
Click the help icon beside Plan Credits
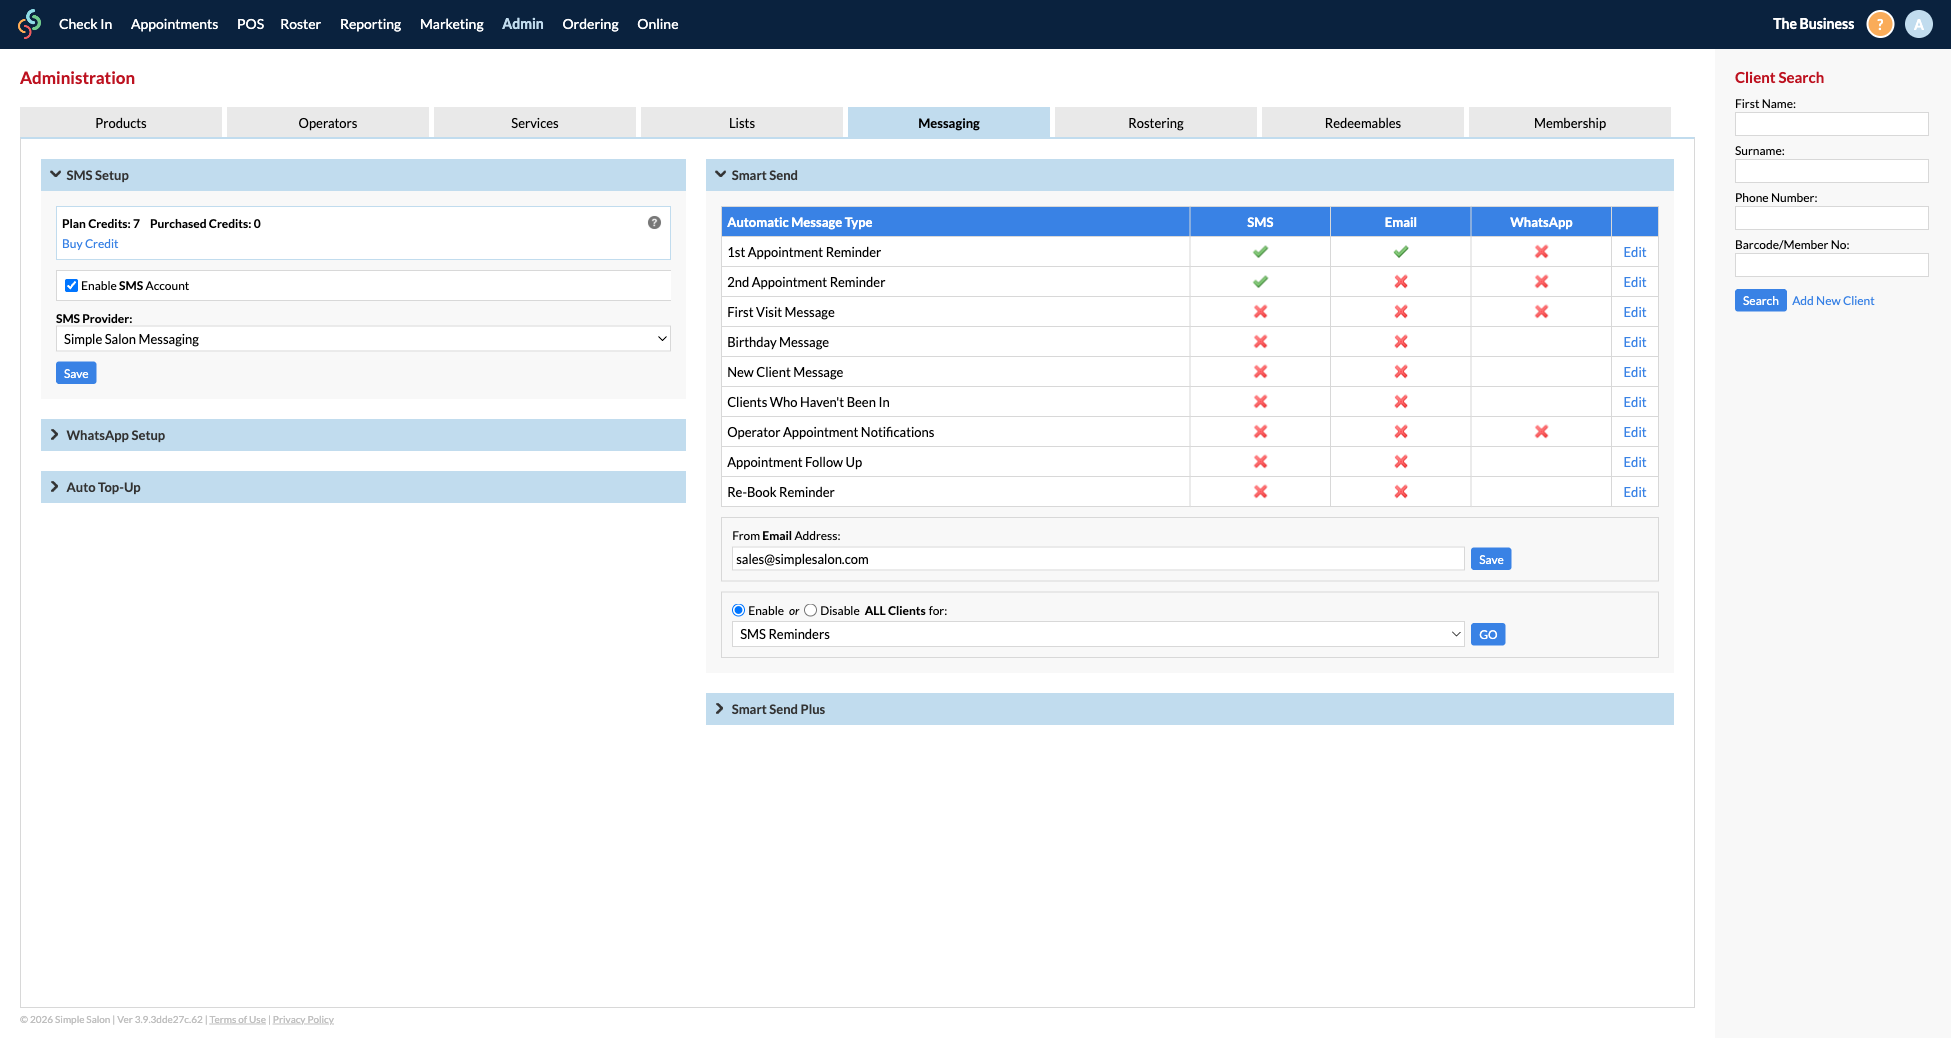pyautogui.click(x=653, y=222)
